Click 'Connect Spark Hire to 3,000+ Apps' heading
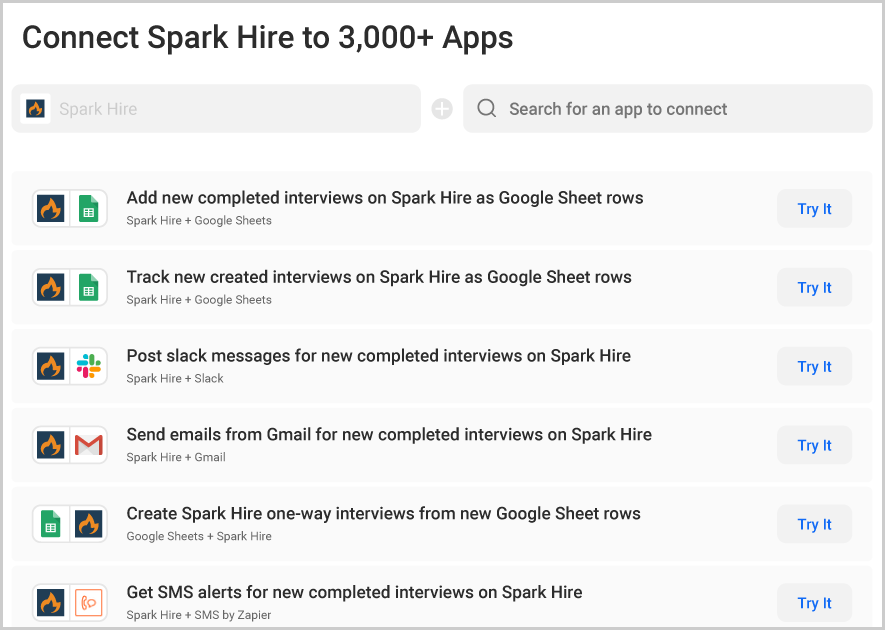The height and width of the screenshot is (630, 885). pos(268,38)
